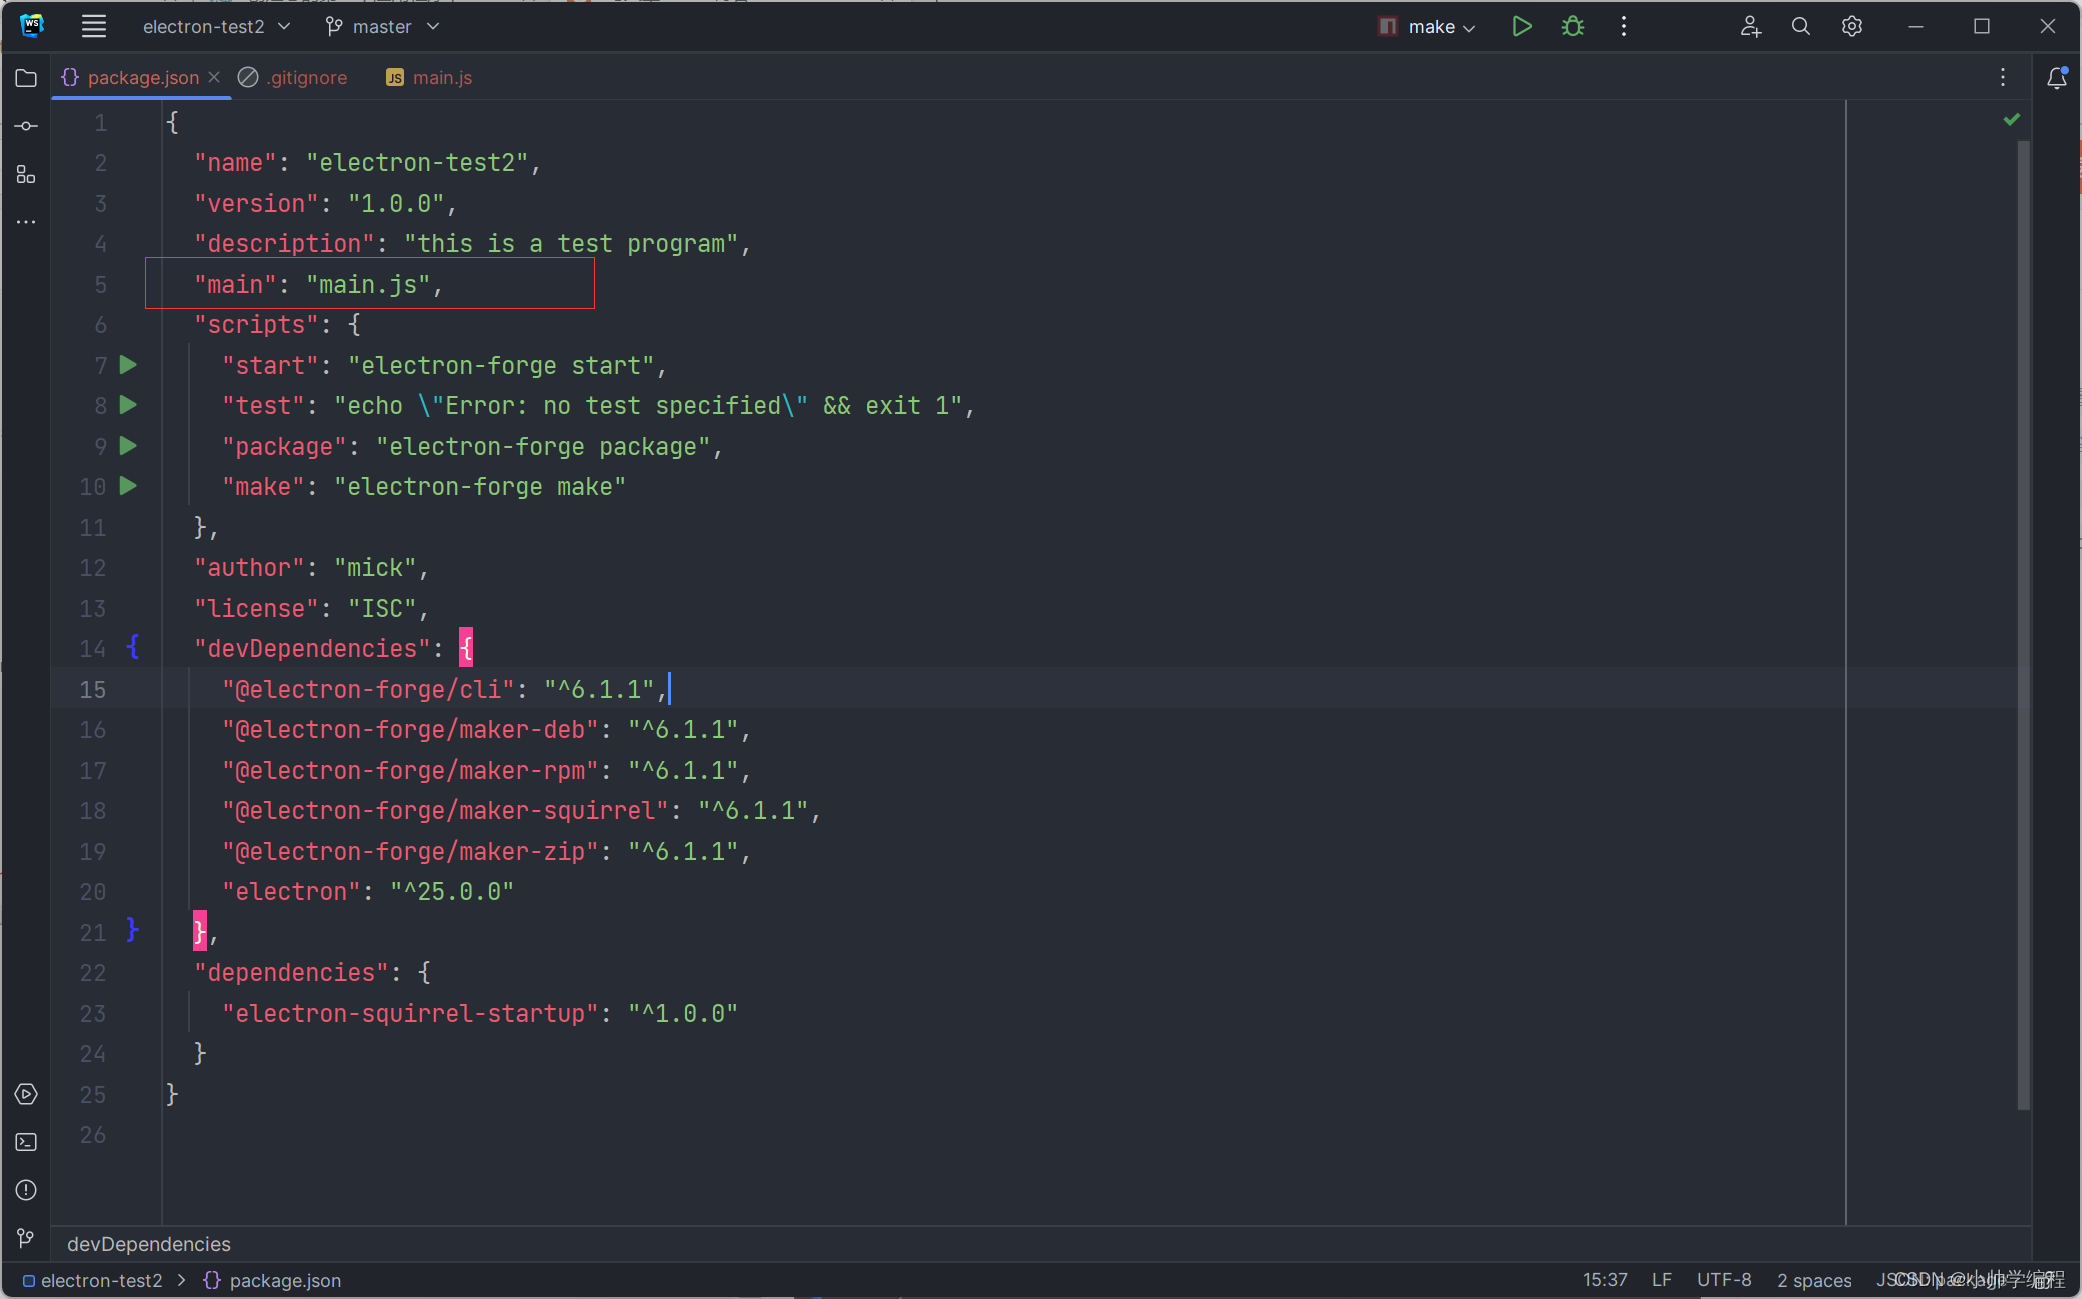Image resolution: width=2082 pixels, height=1299 pixels.
Task: Click the closing fold brace line 21
Action: [133, 930]
